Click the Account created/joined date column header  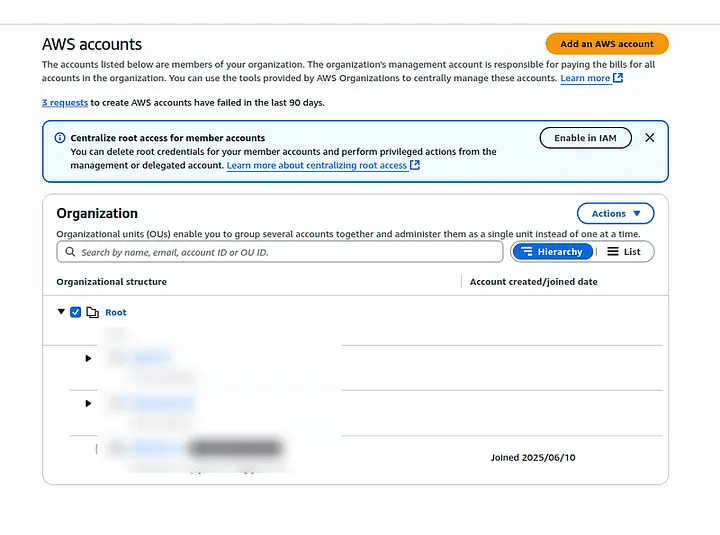534,282
